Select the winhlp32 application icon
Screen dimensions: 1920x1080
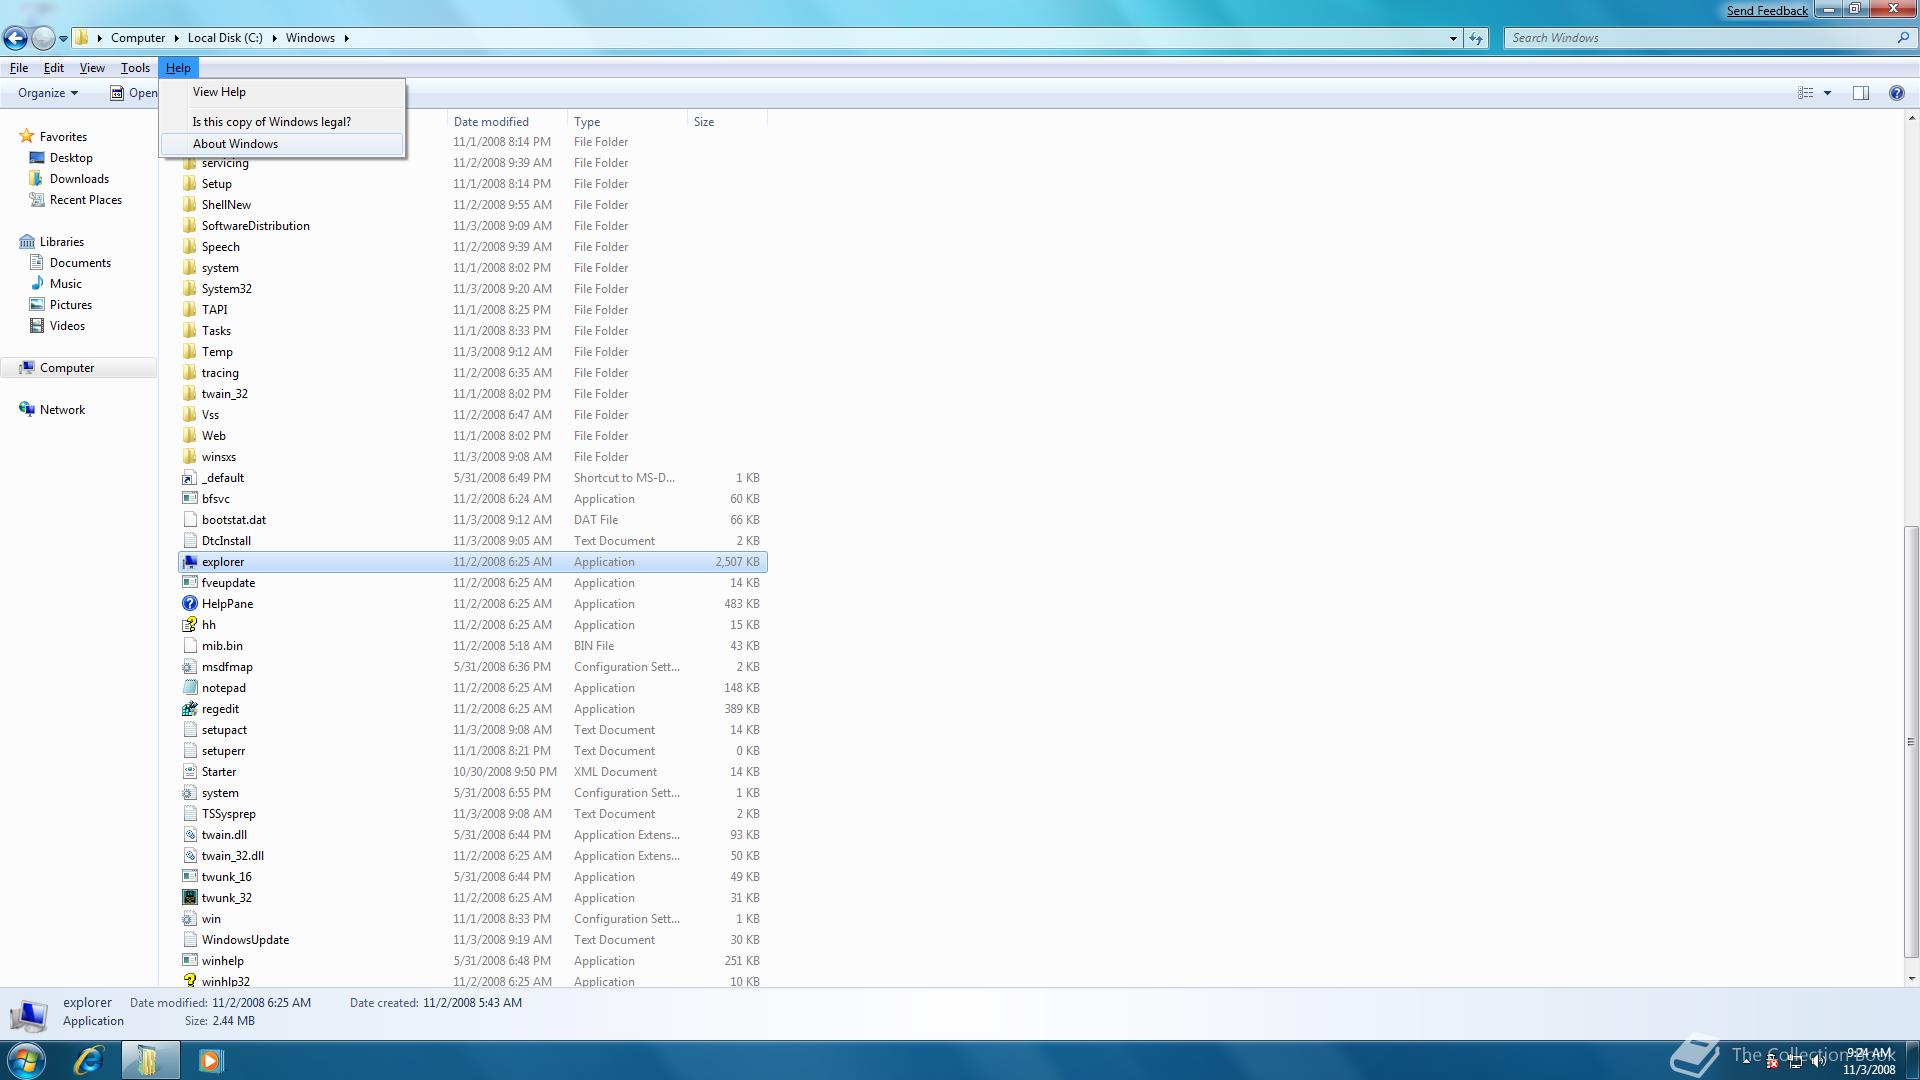point(190,981)
